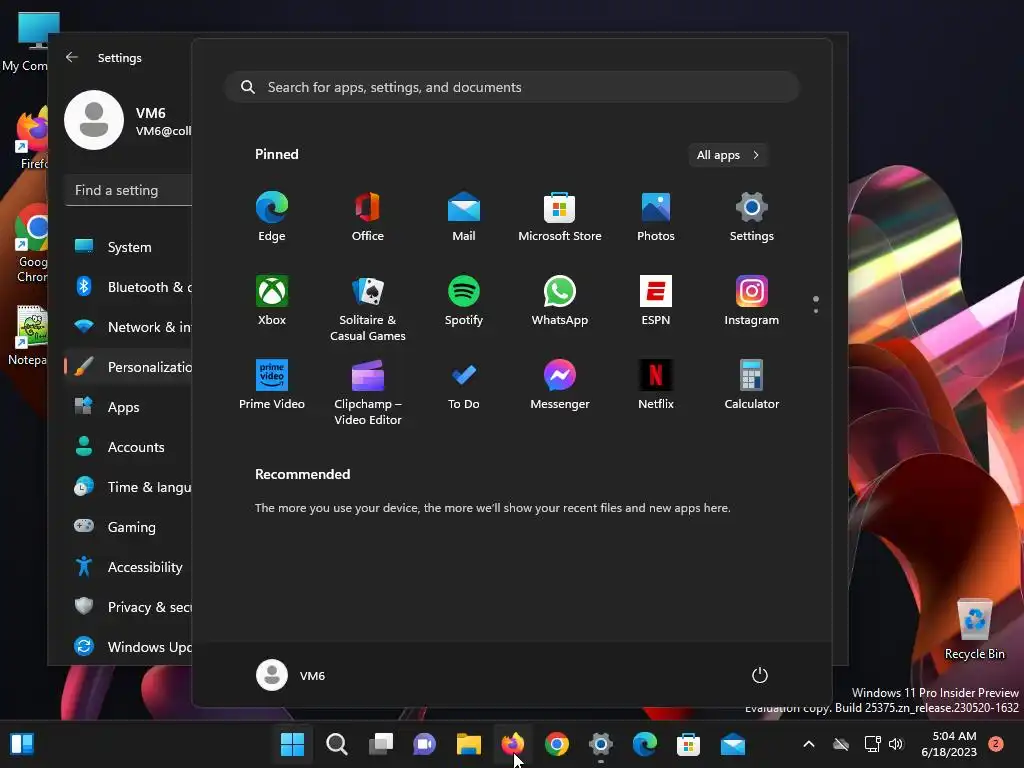Launch Netflix from the Start menu
Viewport: 1024px width, 768px height.
click(x=656, y=385)
